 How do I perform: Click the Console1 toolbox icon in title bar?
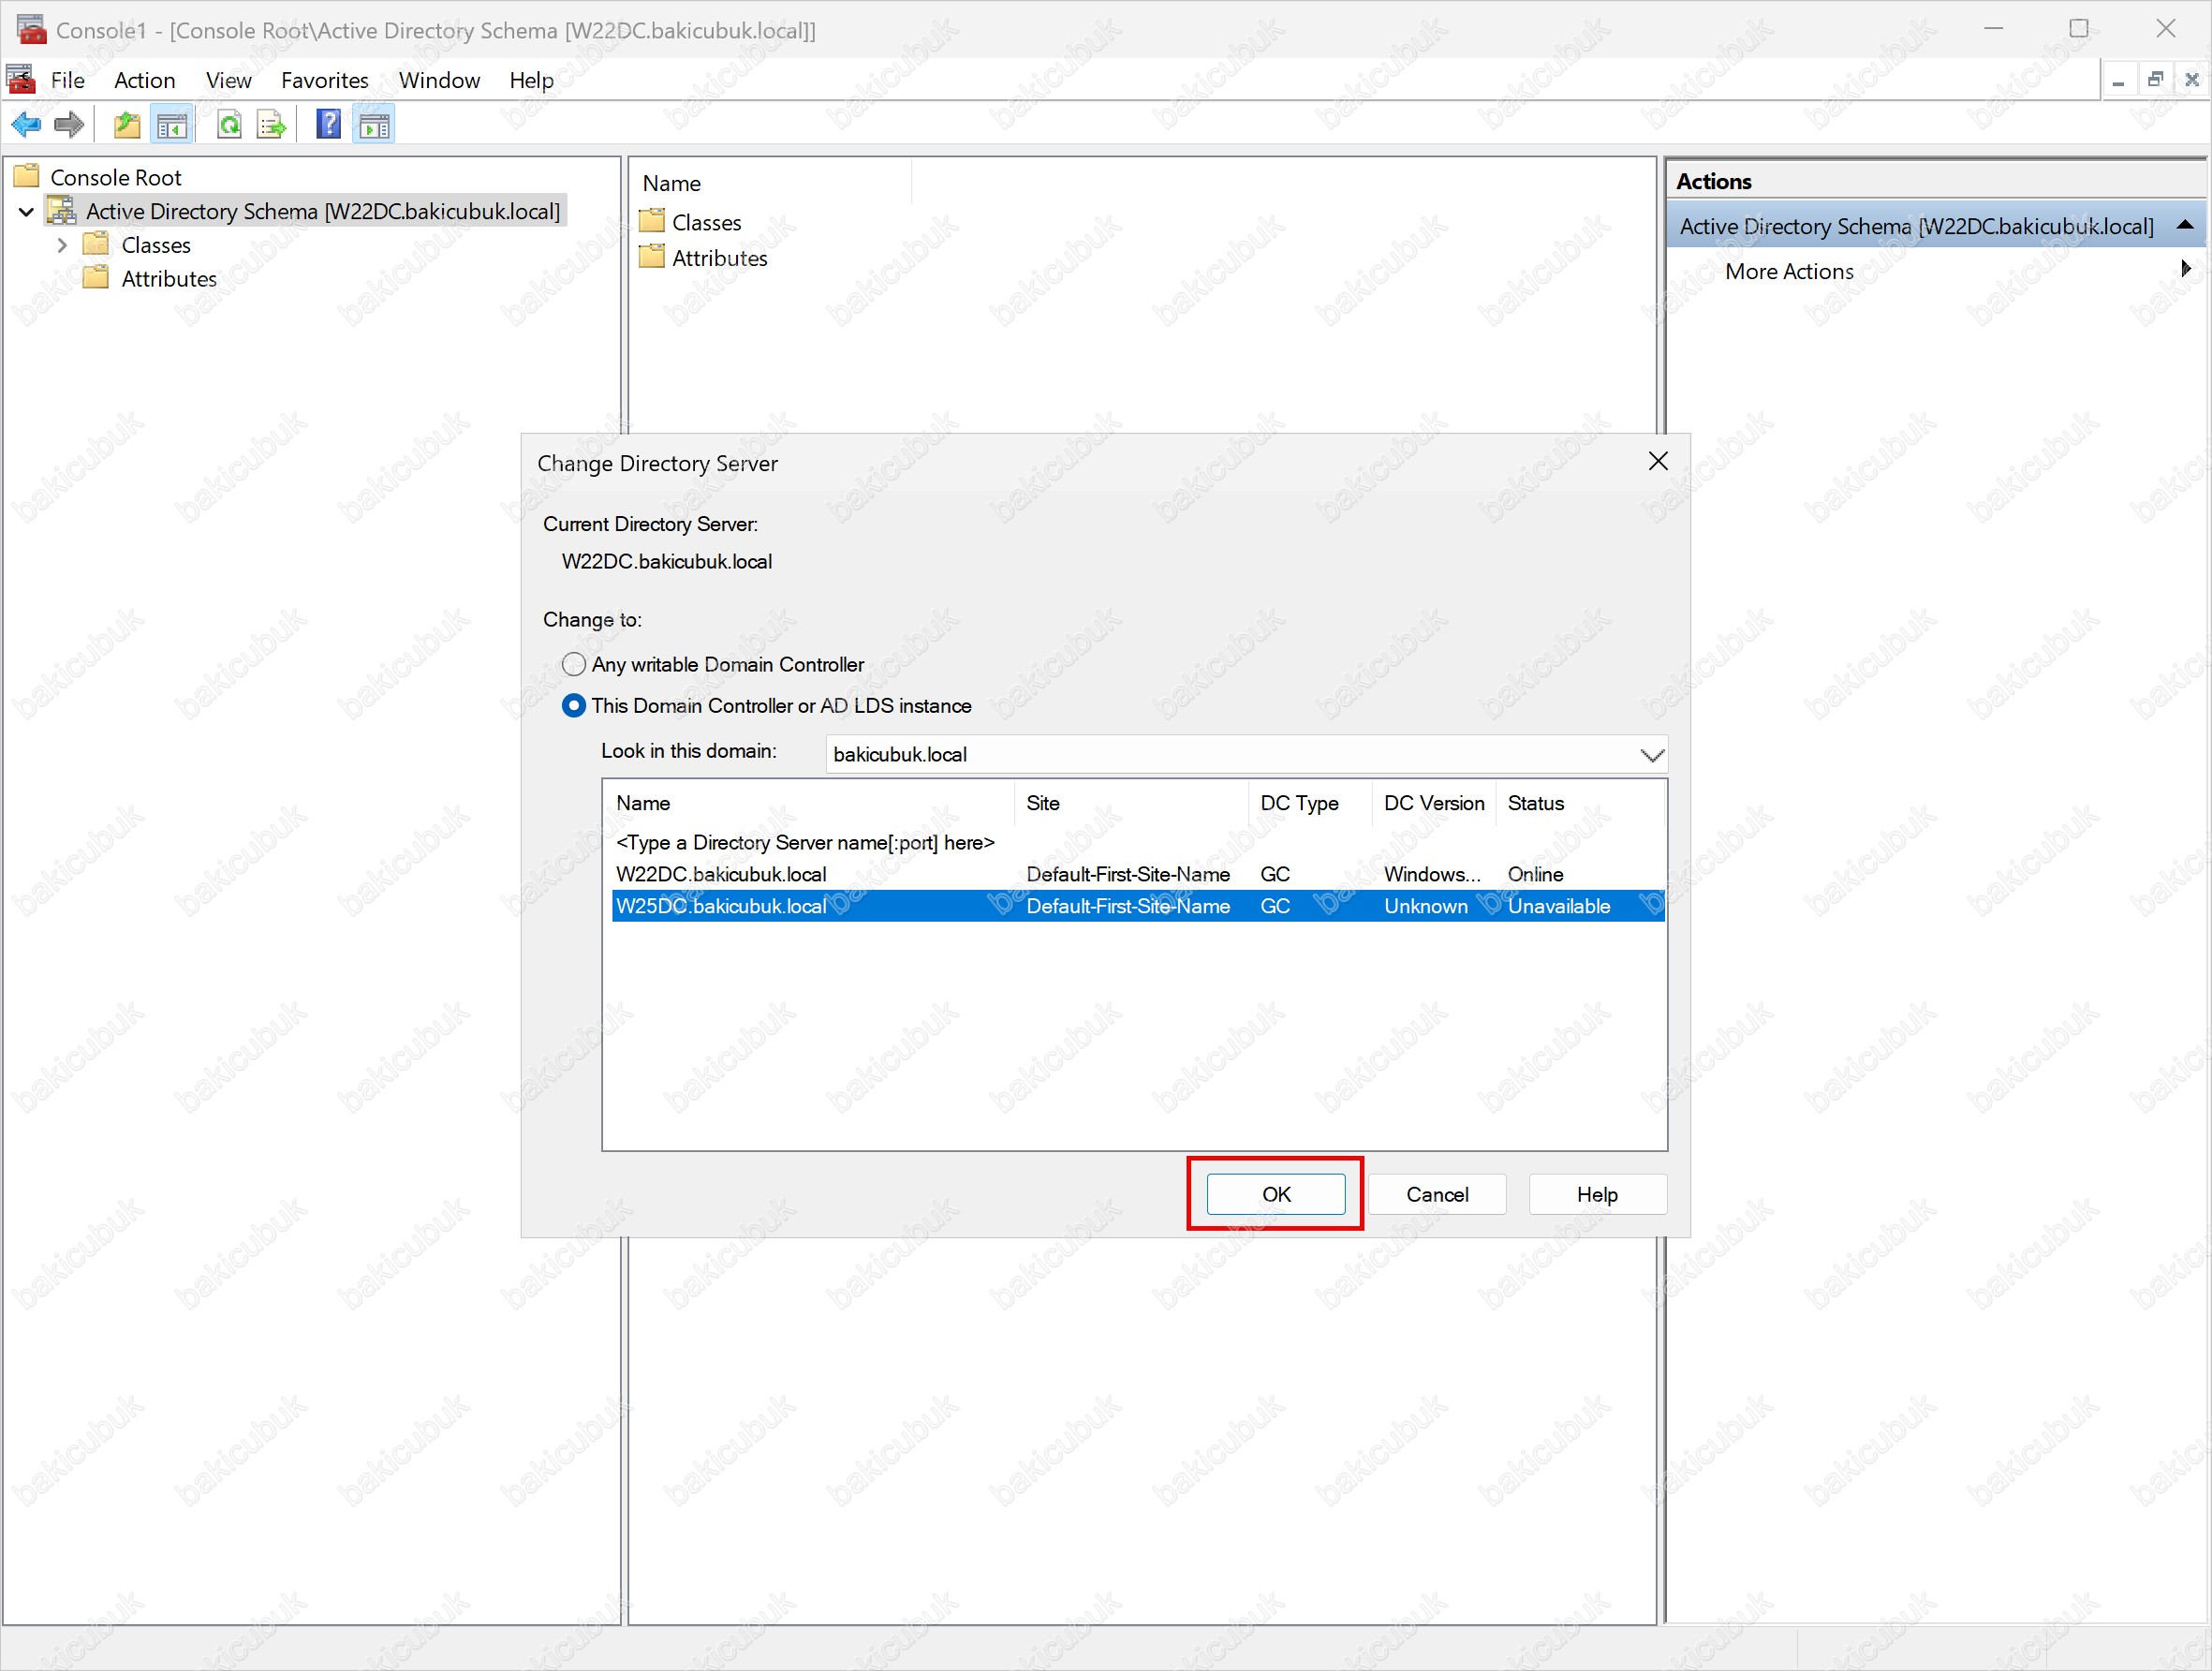pos(31,29)
